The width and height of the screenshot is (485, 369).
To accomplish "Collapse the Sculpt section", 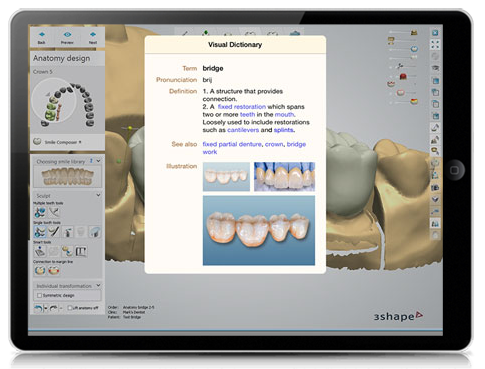I will 98,195.
